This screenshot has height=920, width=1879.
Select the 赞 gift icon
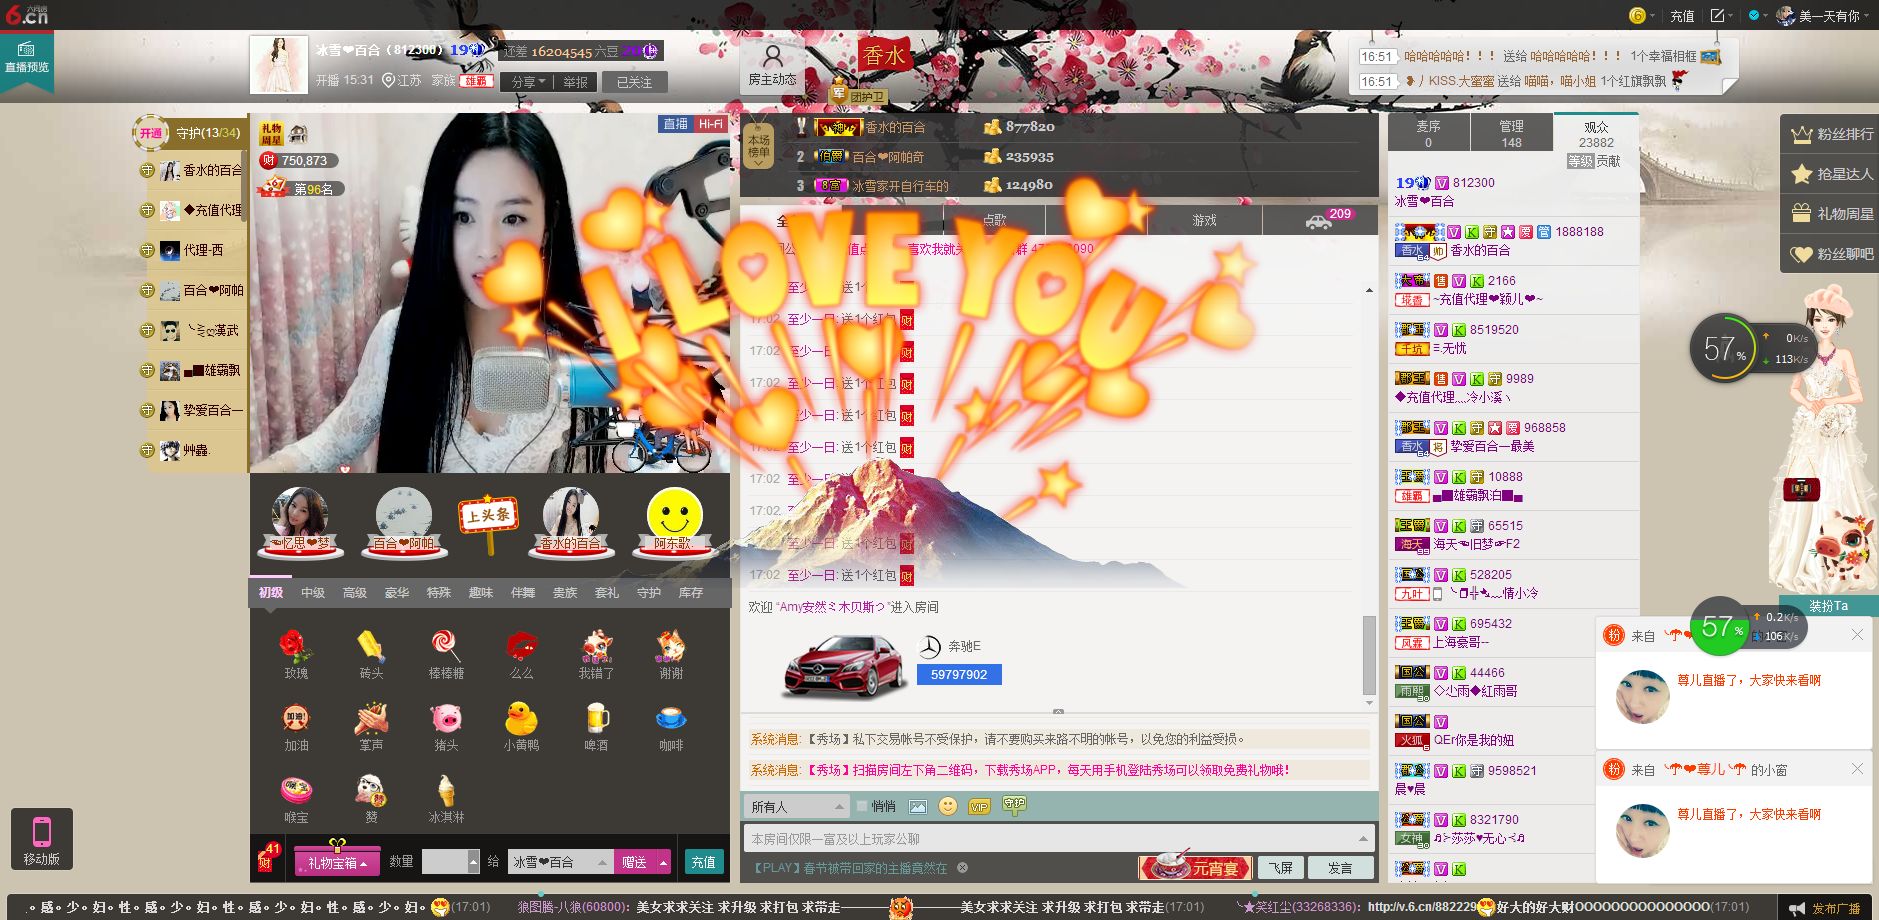tap(371, 791)
